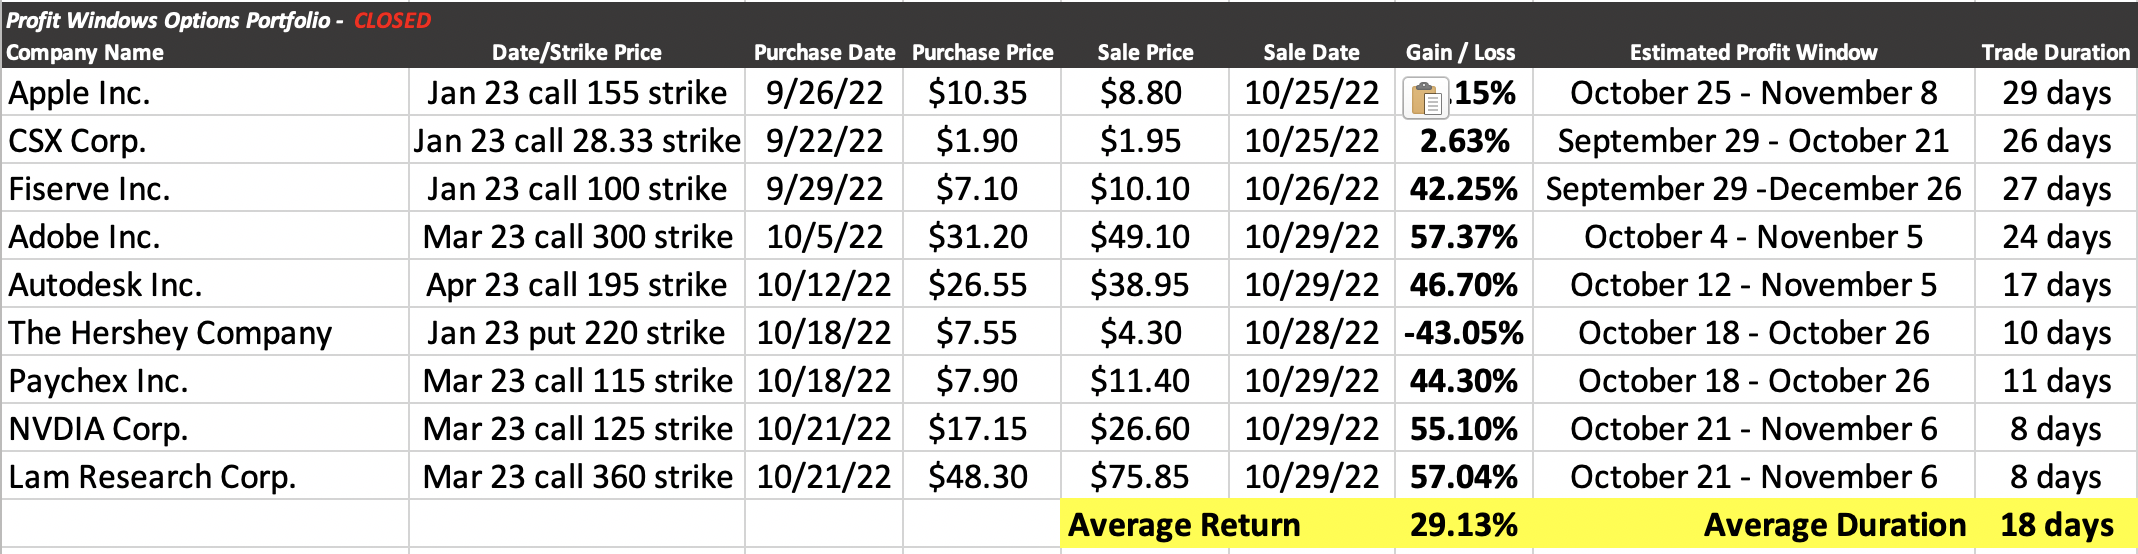Select the "September 29 -December 26" profit window cell
This screenshot has height=554, width=2138.
[1753, 189]
